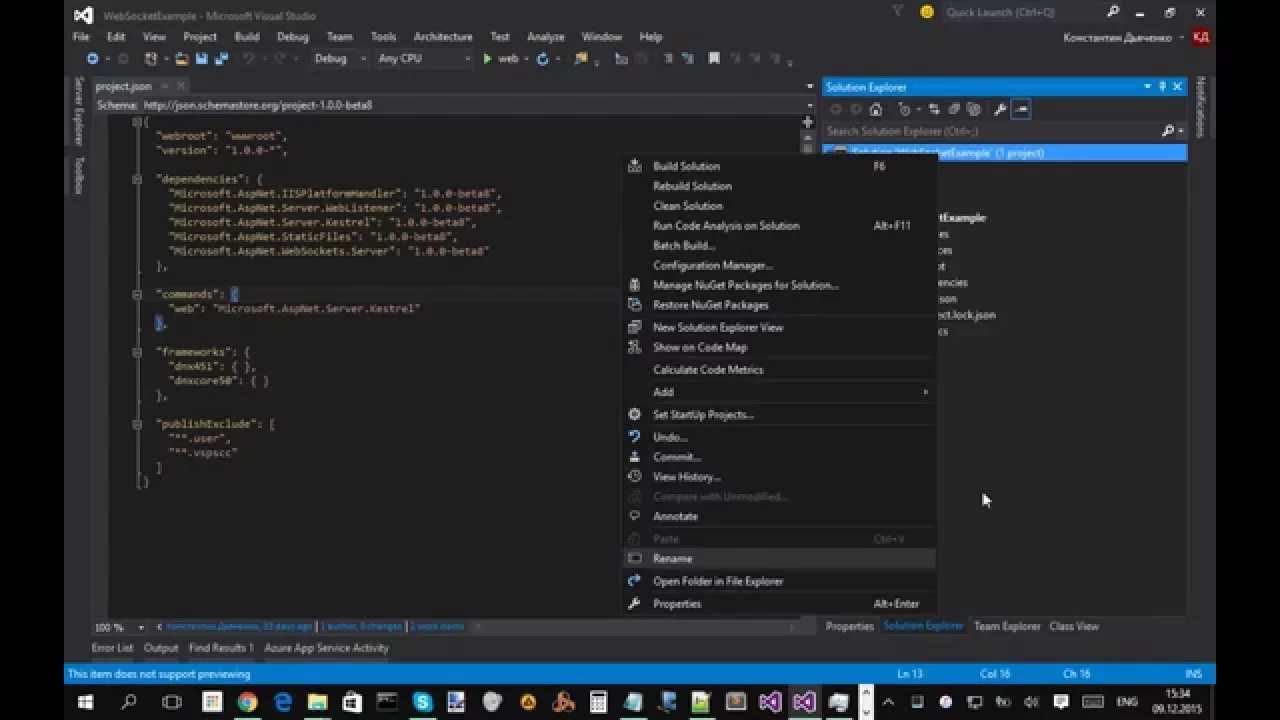Collapse the publishExclude block in editor
Viewport: 1280px width, 720px height.
coord(137,424)
